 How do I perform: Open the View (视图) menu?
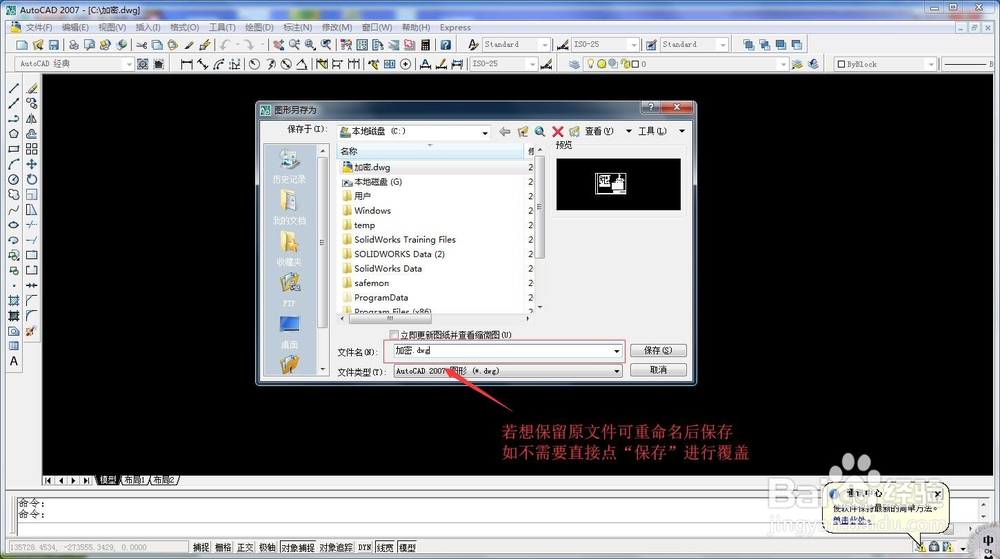pyautogui.click(x=112, y=27)
